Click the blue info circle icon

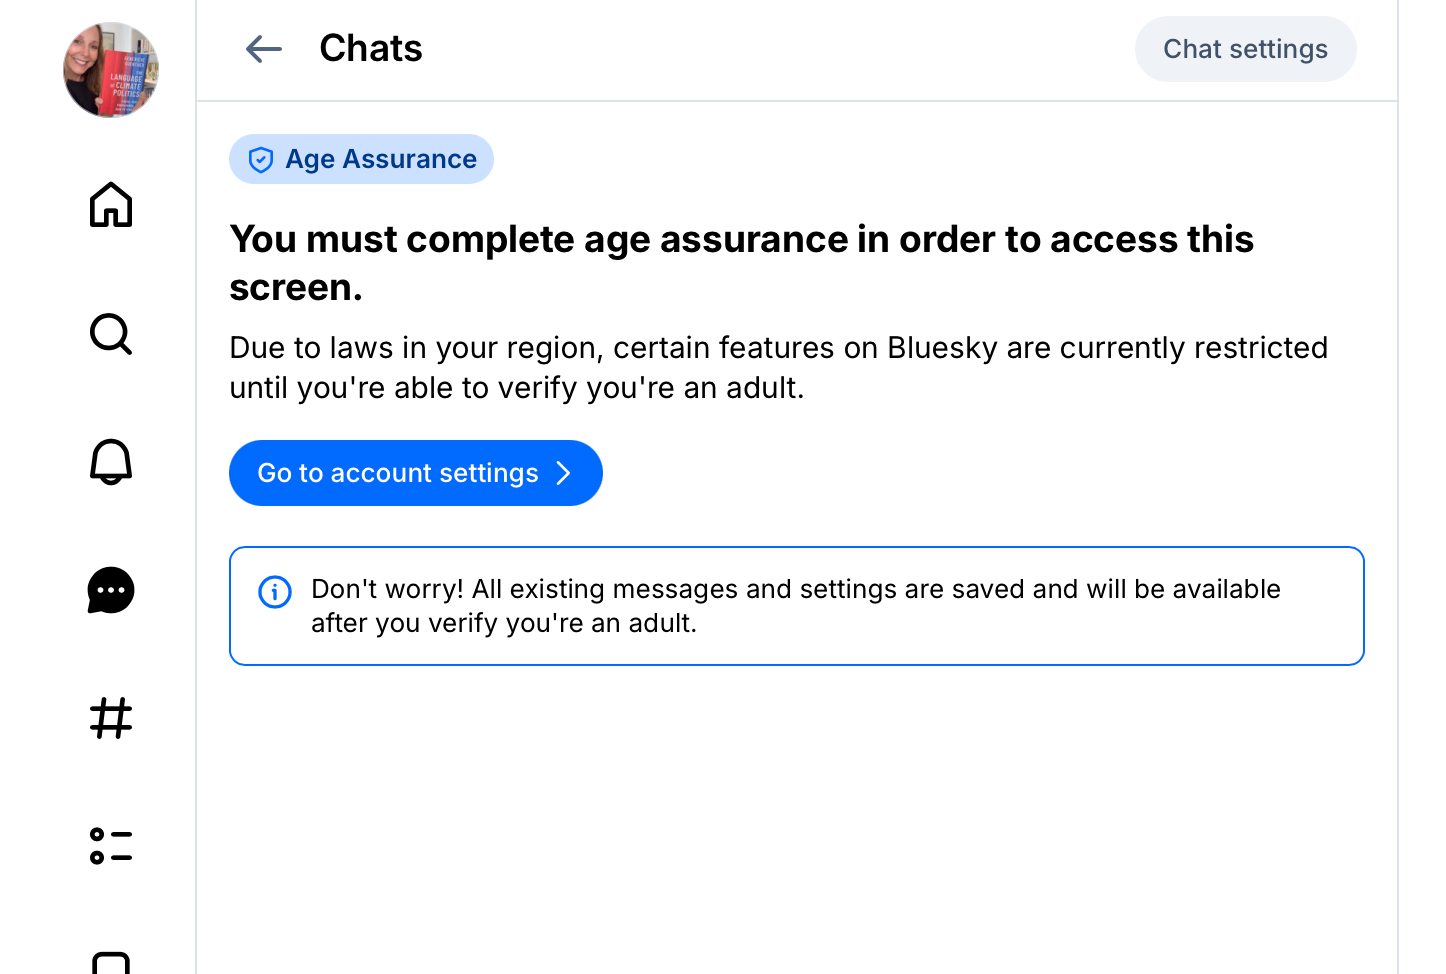click(x=275, y=592)
